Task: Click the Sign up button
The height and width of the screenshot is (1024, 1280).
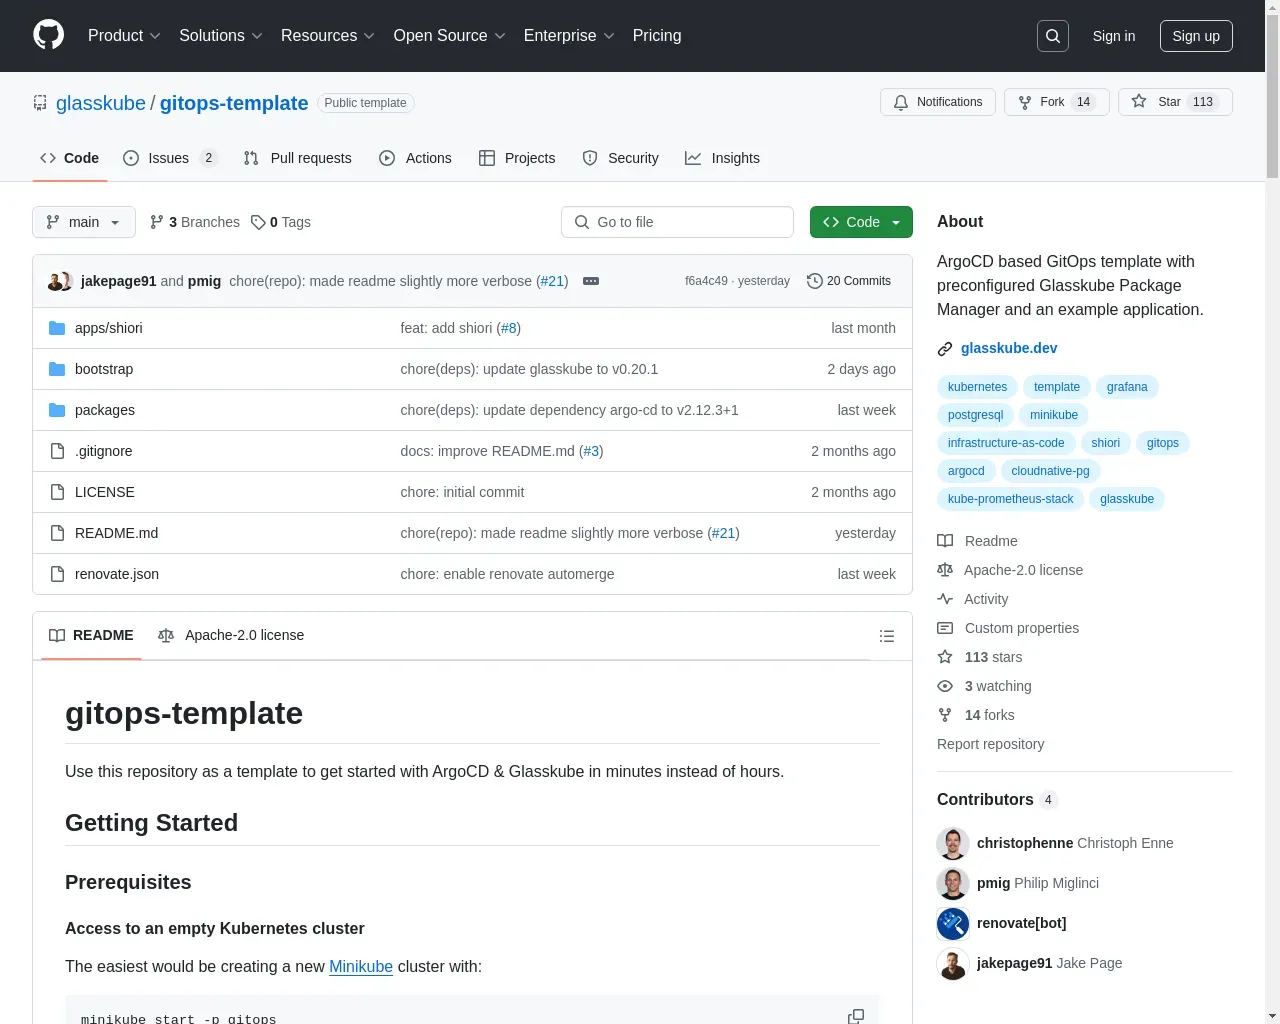Action: [1196, 36]
